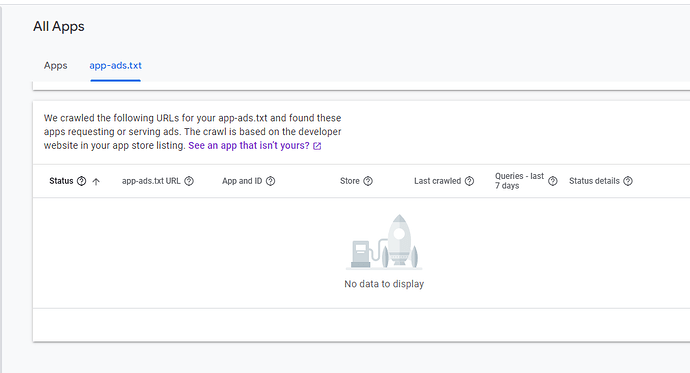Open the 'See an app that isn't yours?' link

pos(249,146)
